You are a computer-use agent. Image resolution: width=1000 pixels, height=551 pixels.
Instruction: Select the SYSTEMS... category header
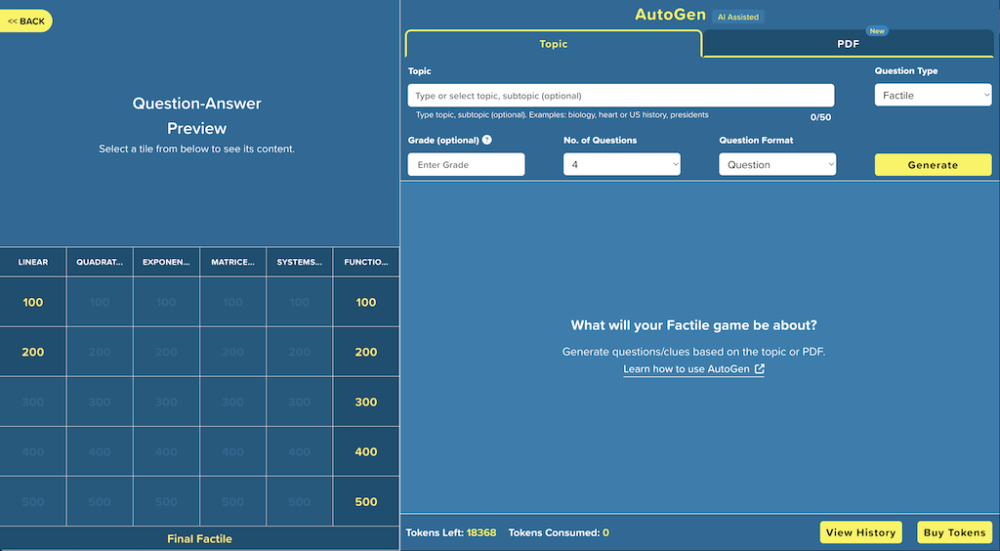pyautogui.click(x=299, y=262)
